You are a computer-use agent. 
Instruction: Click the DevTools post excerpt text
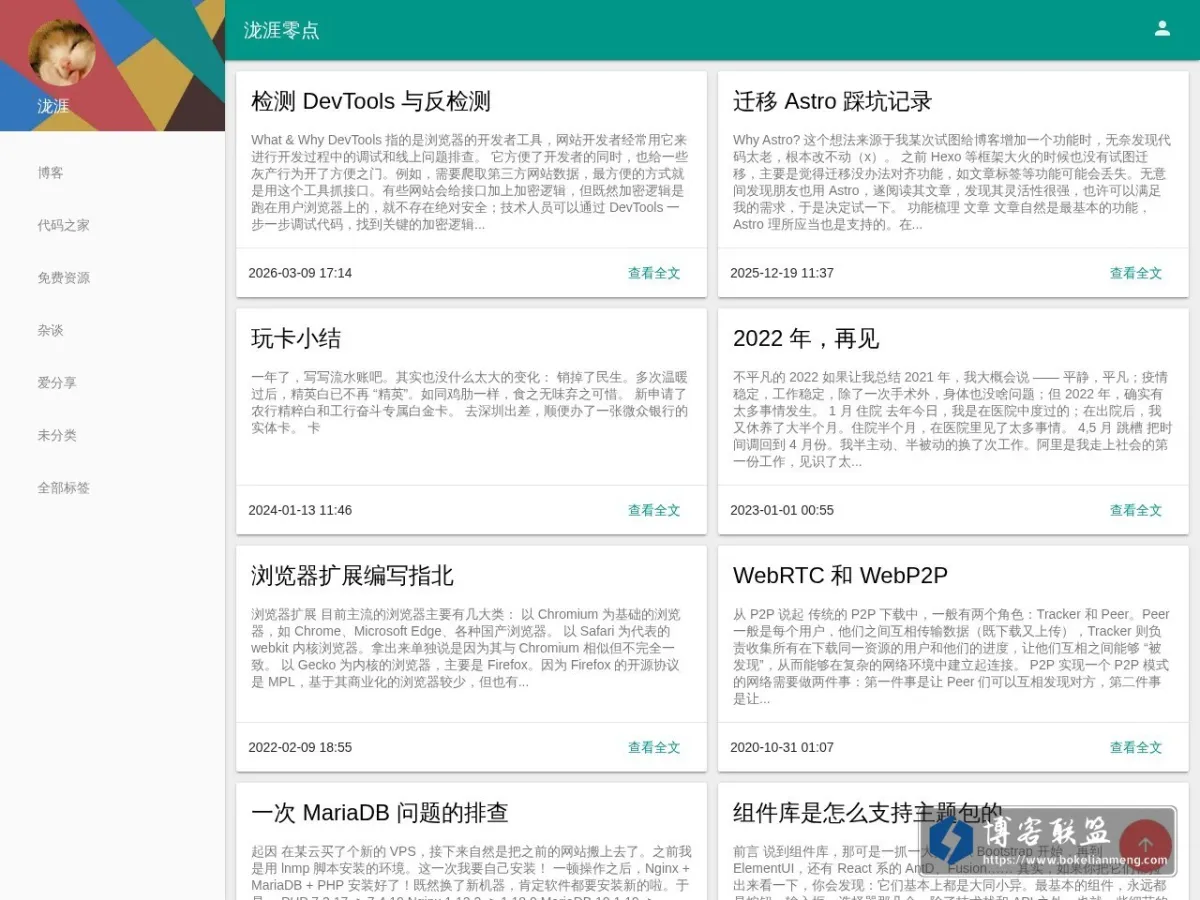(x=471, y=182)
